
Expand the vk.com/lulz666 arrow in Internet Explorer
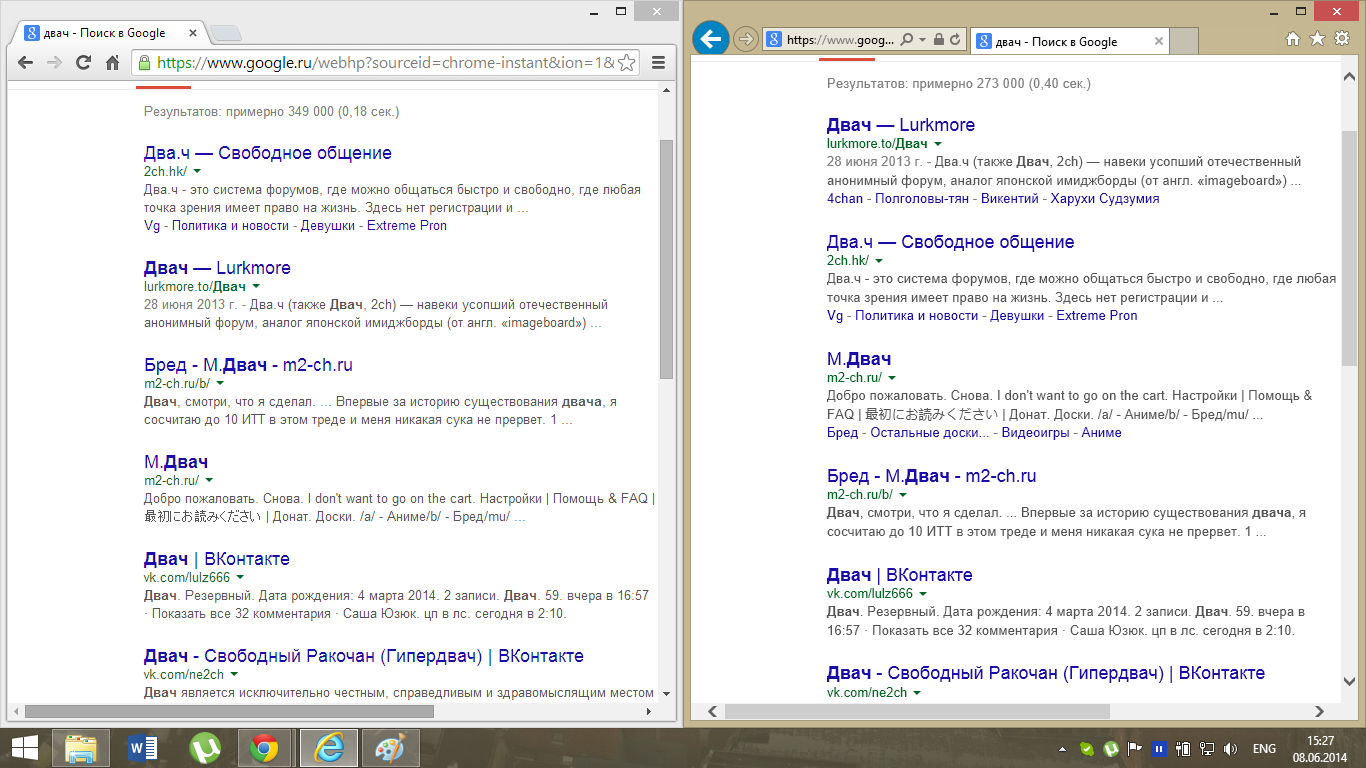(x=923, y=594)
